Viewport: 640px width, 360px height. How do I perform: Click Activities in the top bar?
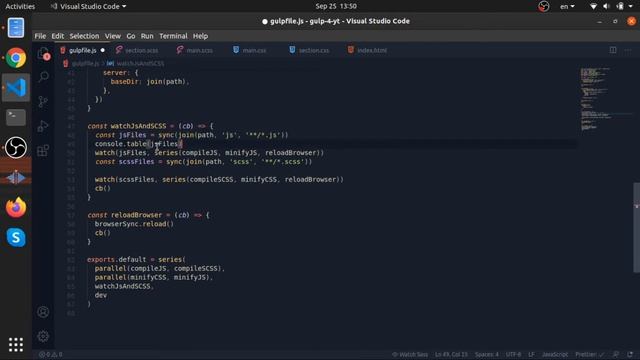[x=20, y=7]
